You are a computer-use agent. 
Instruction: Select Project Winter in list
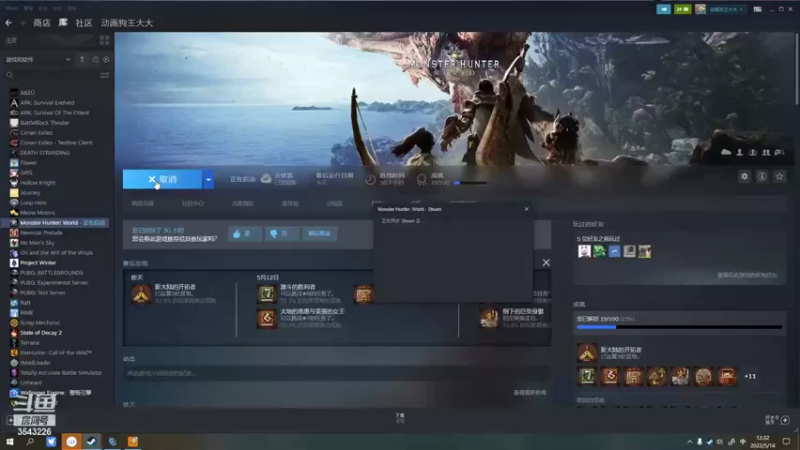click(38, 263)
